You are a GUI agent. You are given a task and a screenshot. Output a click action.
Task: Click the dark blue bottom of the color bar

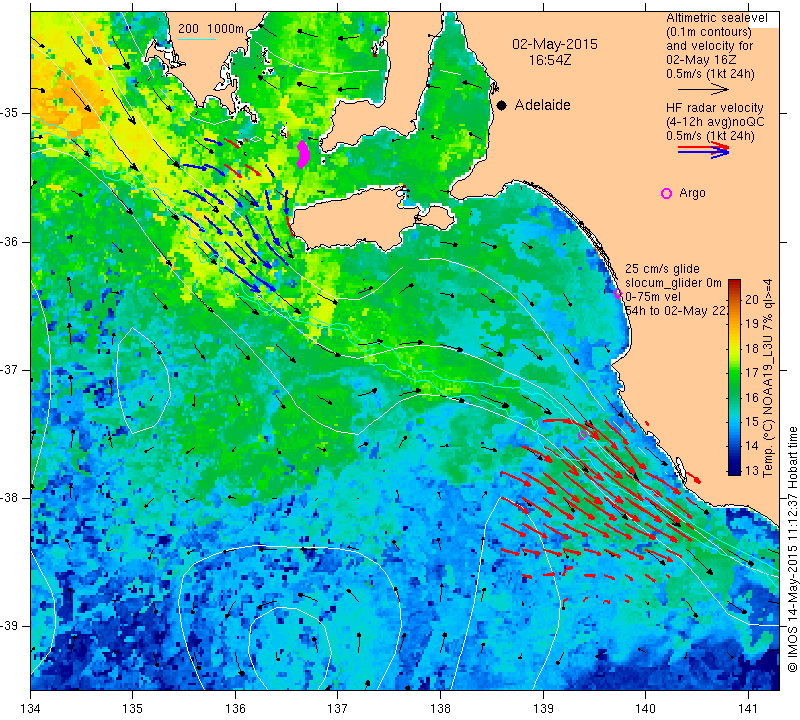[734, 471]
